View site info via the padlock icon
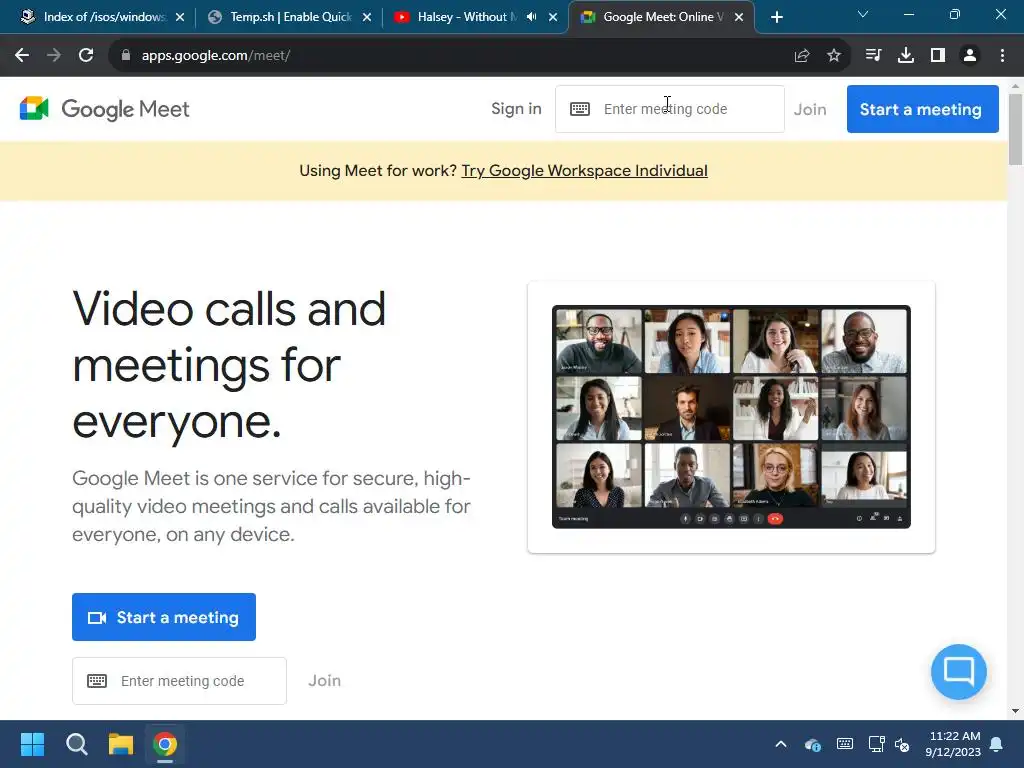1024x768 pixels. click(x=126, y=56)
